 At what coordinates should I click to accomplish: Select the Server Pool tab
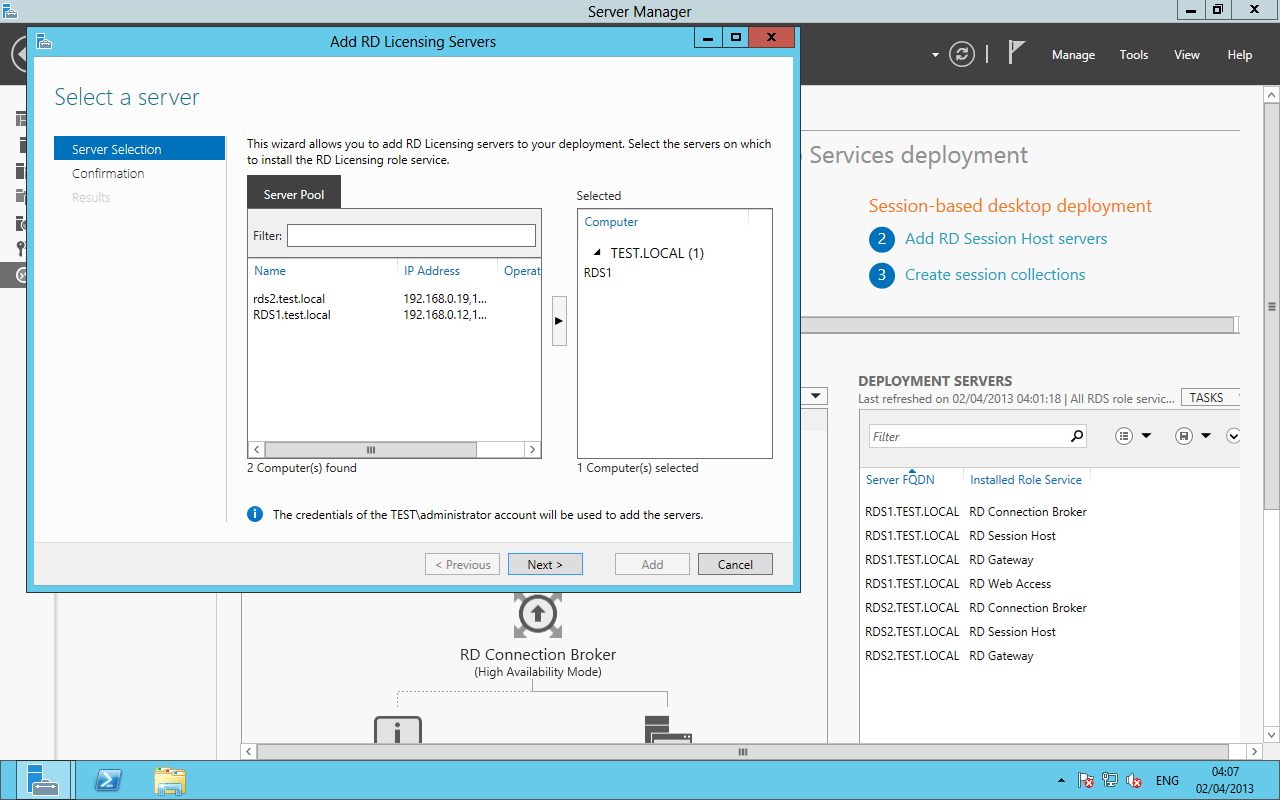[x=294, y=194]
